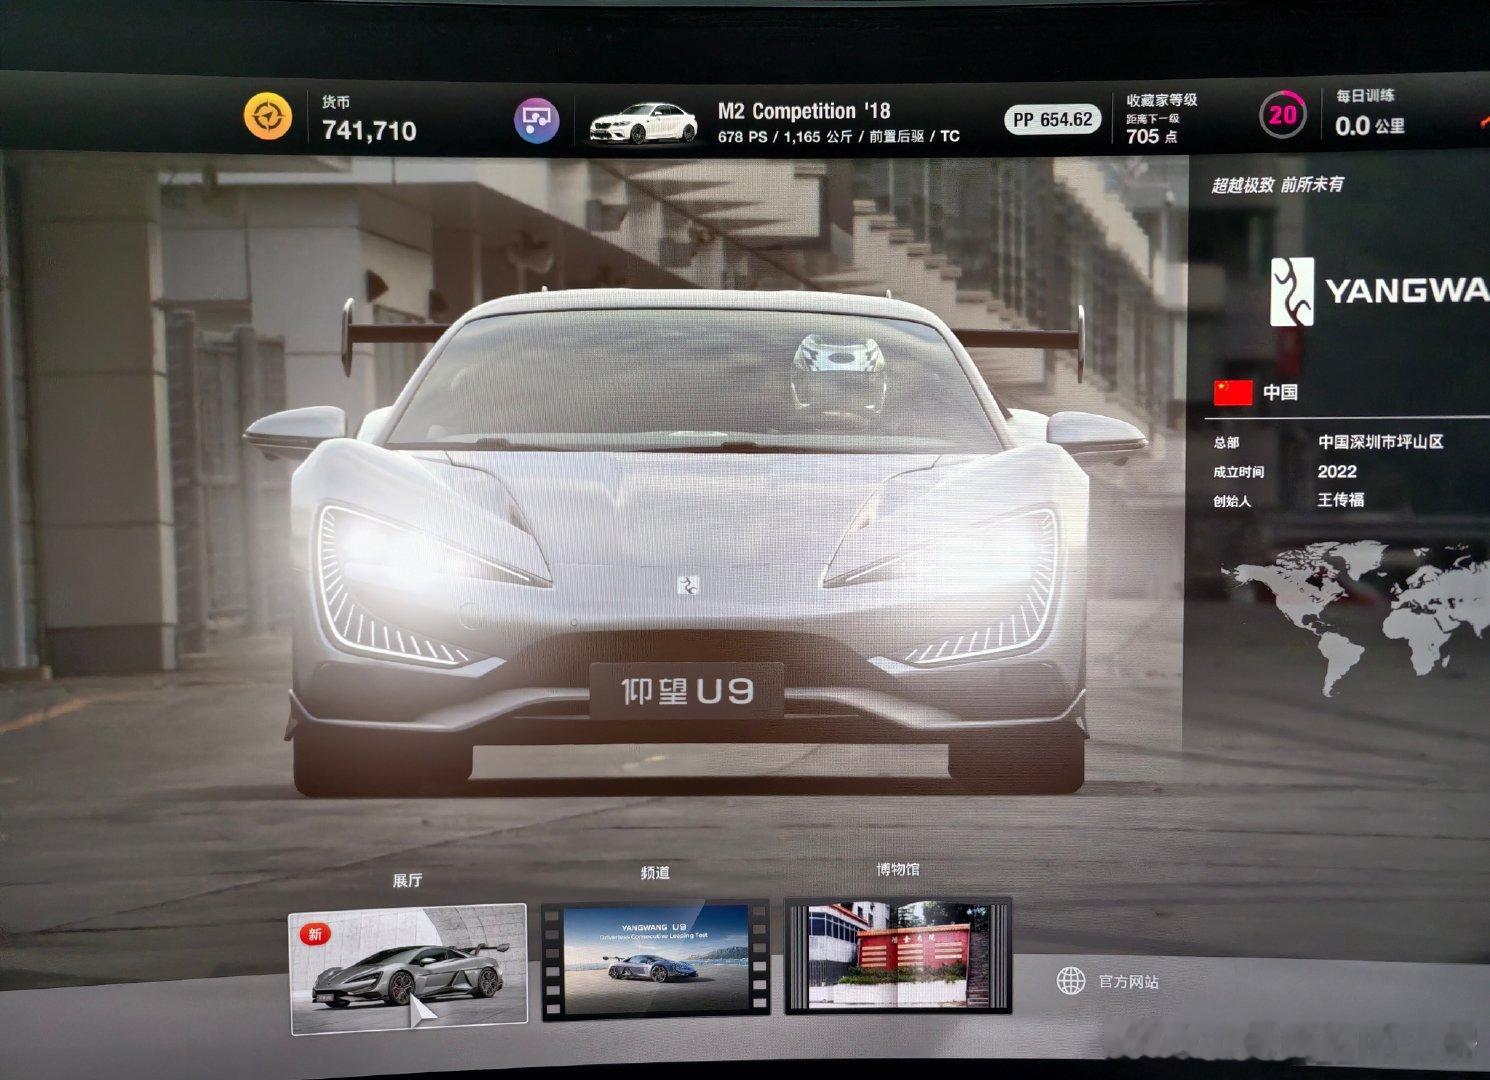Click the red 新 badge on showroom
Image resolution: width=1490 pixels, height=1080 pixels.
(x=315, y=934)
